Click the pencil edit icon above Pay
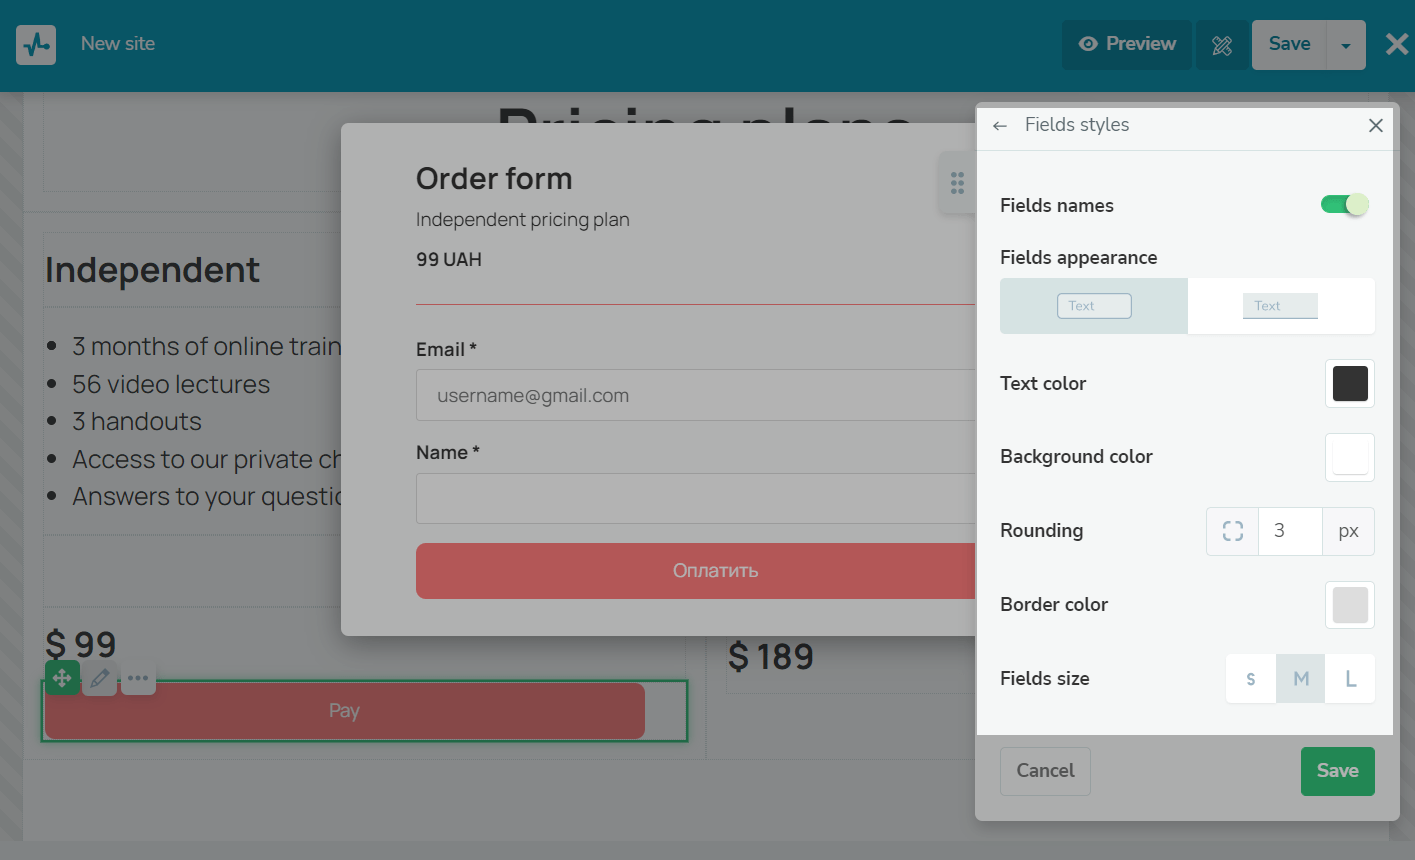Screen dimensions: 1415x860 click(99, 679)
